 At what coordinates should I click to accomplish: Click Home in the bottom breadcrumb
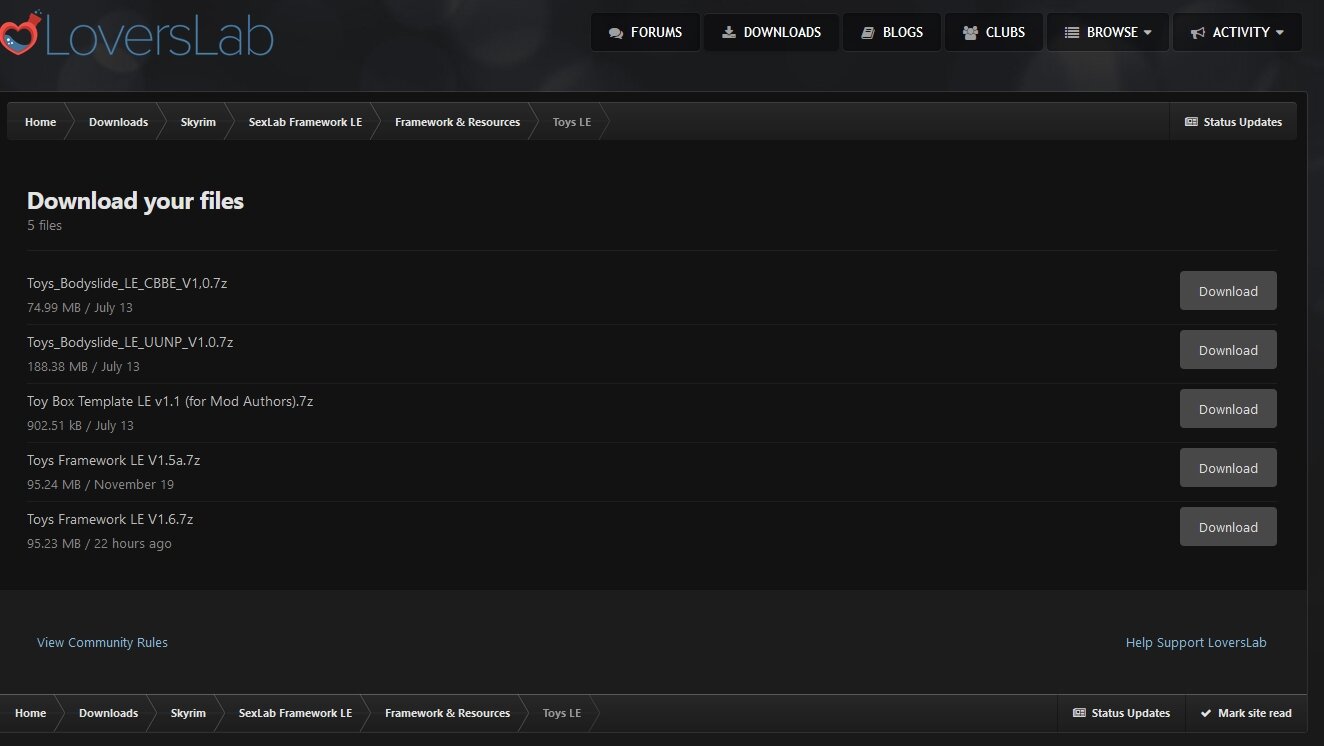pos(30,713)
